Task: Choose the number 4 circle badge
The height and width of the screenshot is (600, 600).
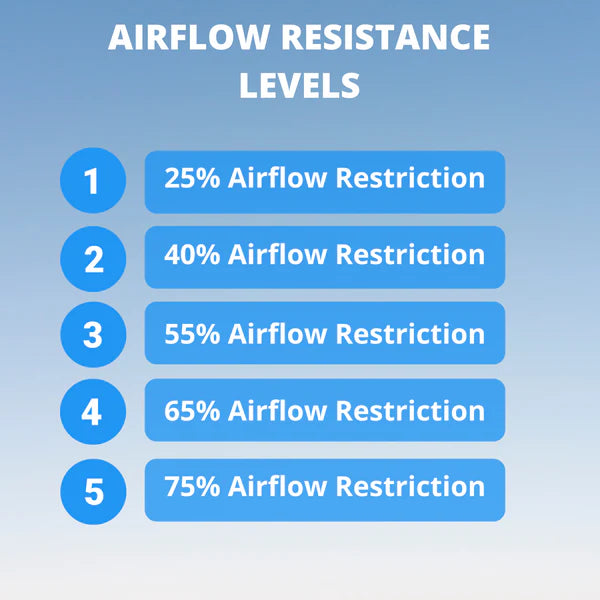Action: pyautogui.click(x=92, y=411)
